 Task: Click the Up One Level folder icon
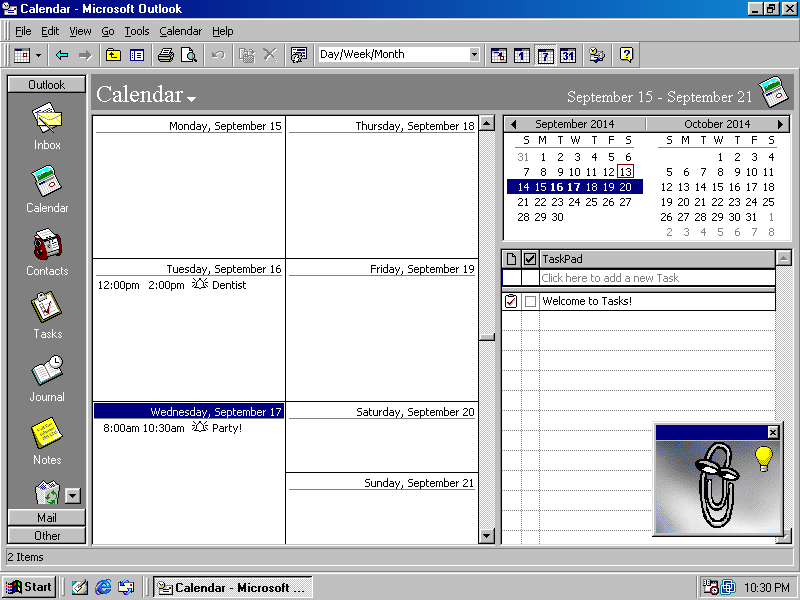coord(113,55)
